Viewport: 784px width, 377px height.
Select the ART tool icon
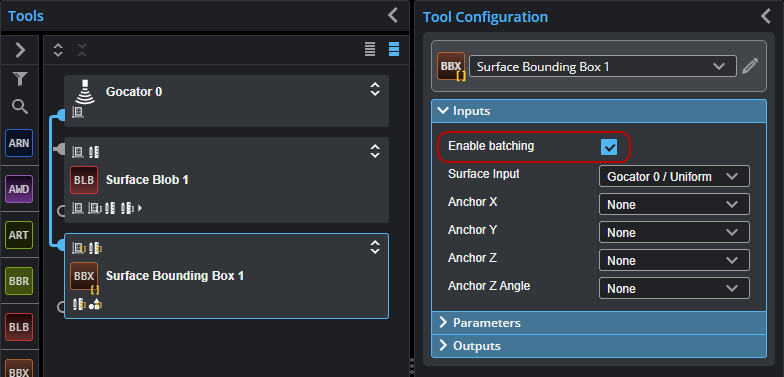[x=19, y=235]
